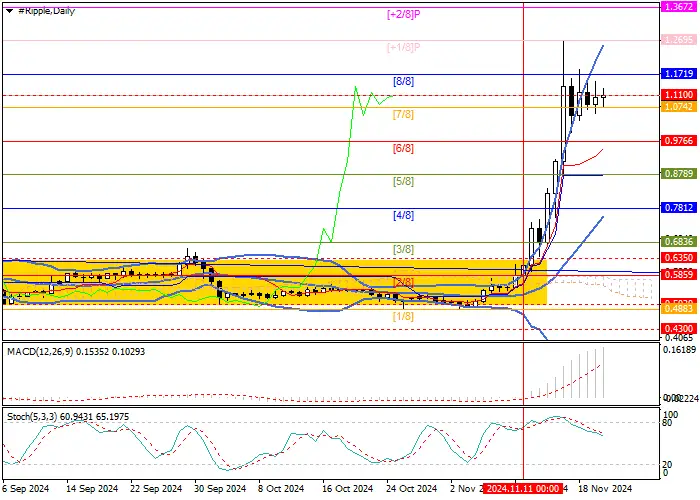
Task: Click the 0.9766 price tag
Action: coord(679,141)
